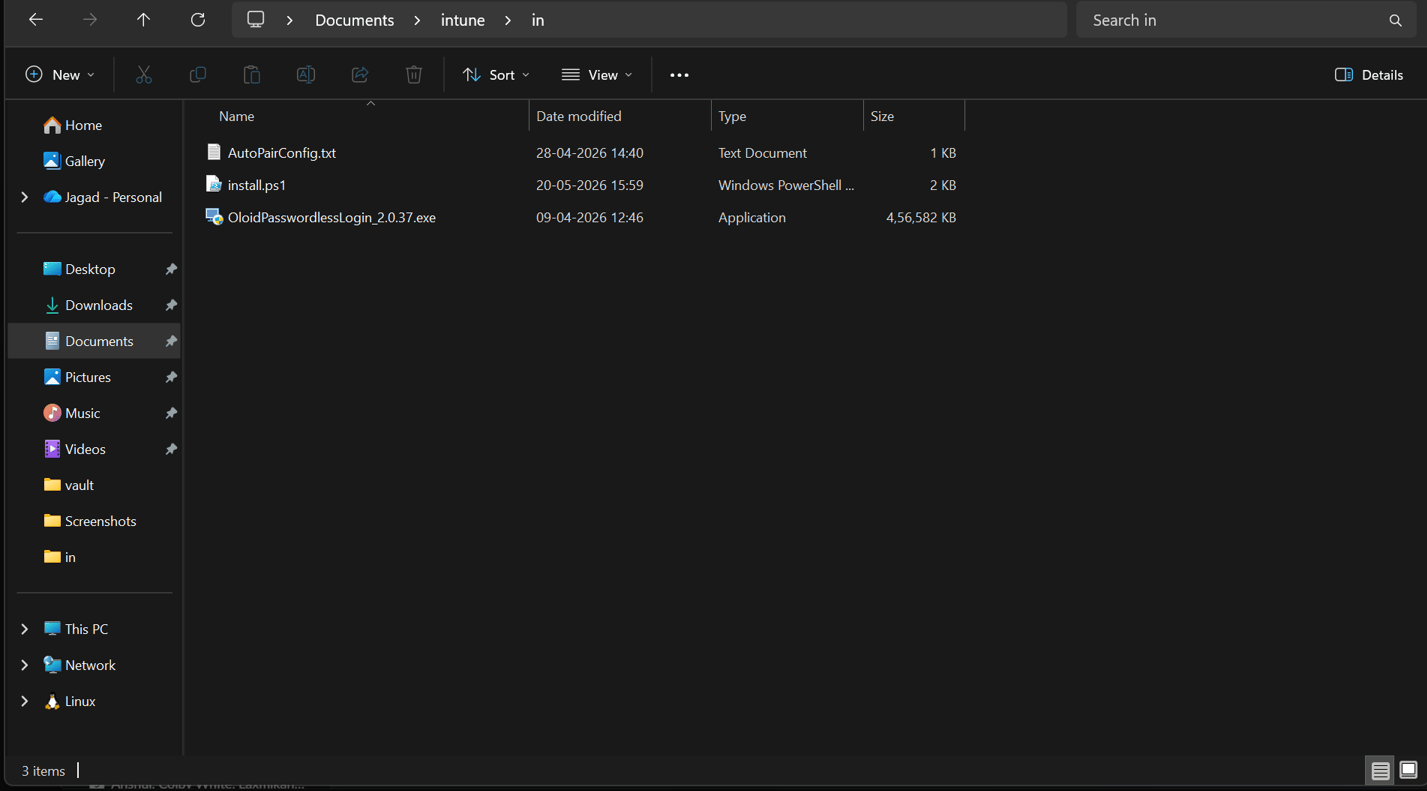Open the See more ellipsis menu

click(x=679, y=75)
